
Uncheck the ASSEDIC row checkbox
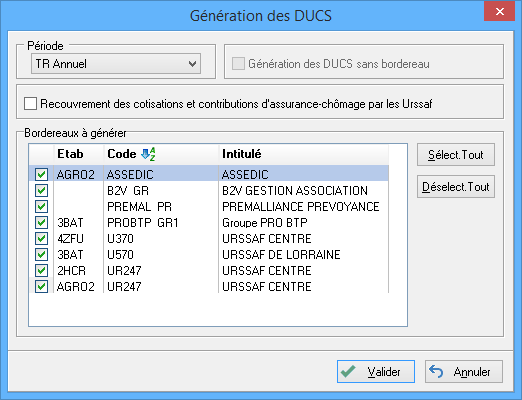point(41,174)
